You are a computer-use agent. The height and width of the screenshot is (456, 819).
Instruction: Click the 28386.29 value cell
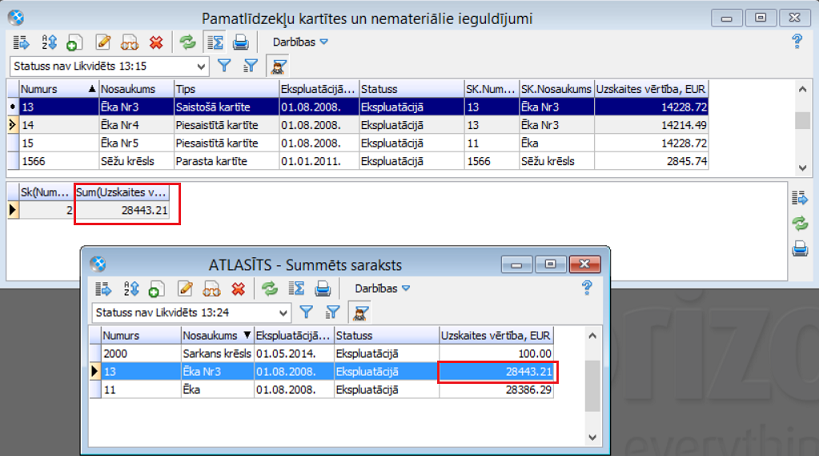click(x=496, y=390)
